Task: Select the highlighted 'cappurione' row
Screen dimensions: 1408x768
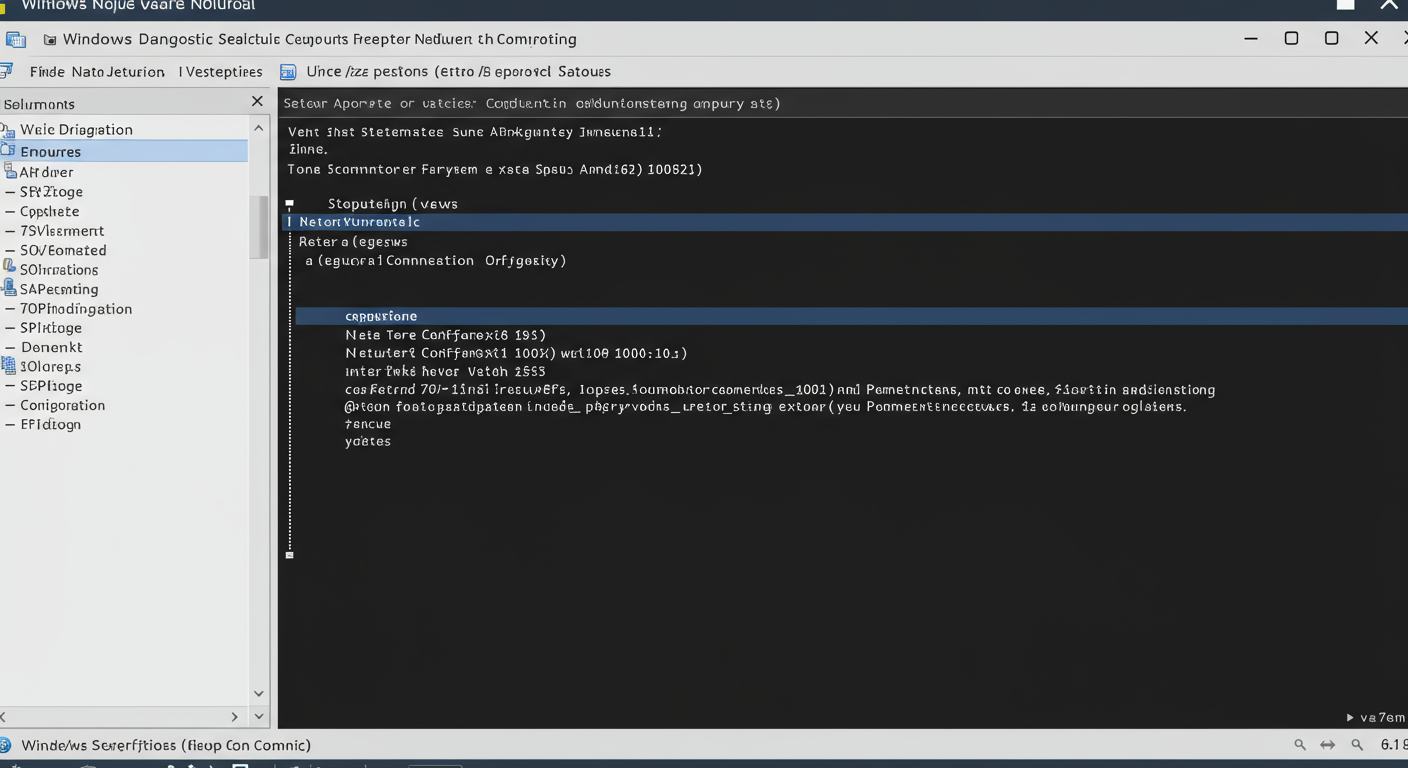Action: 381,316
